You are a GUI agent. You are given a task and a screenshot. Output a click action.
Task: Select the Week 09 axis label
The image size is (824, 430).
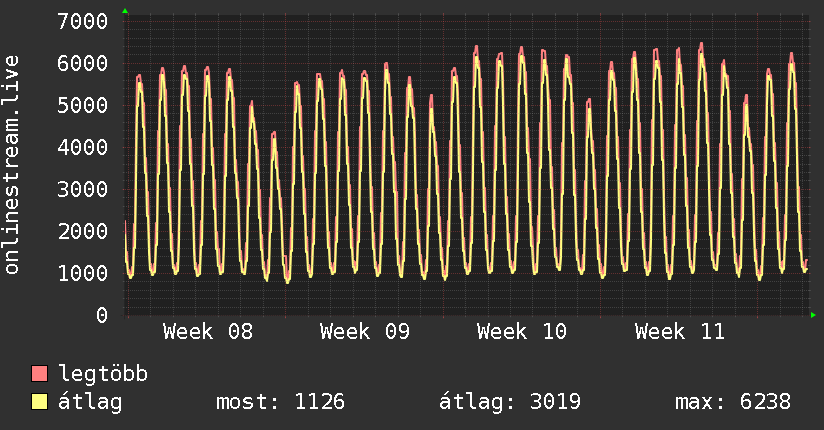pyautogui.click(x=365, y=332)
